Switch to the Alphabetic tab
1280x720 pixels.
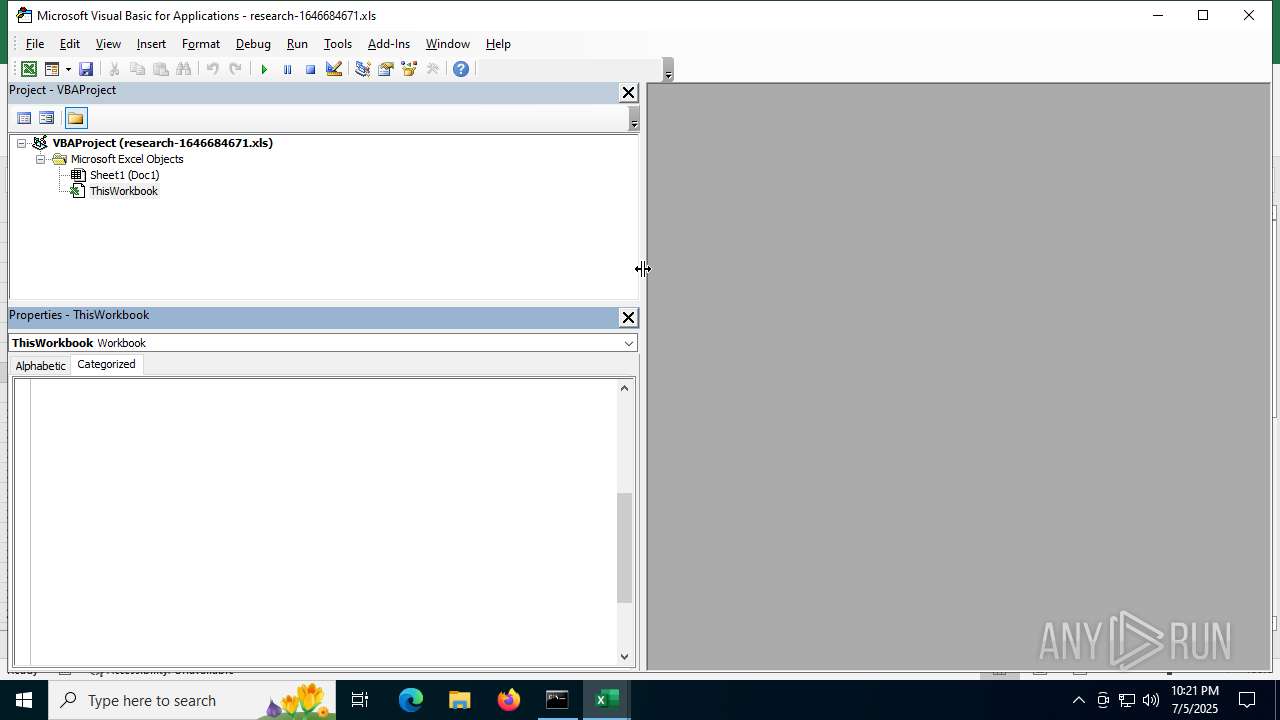[x=40, y=366]
